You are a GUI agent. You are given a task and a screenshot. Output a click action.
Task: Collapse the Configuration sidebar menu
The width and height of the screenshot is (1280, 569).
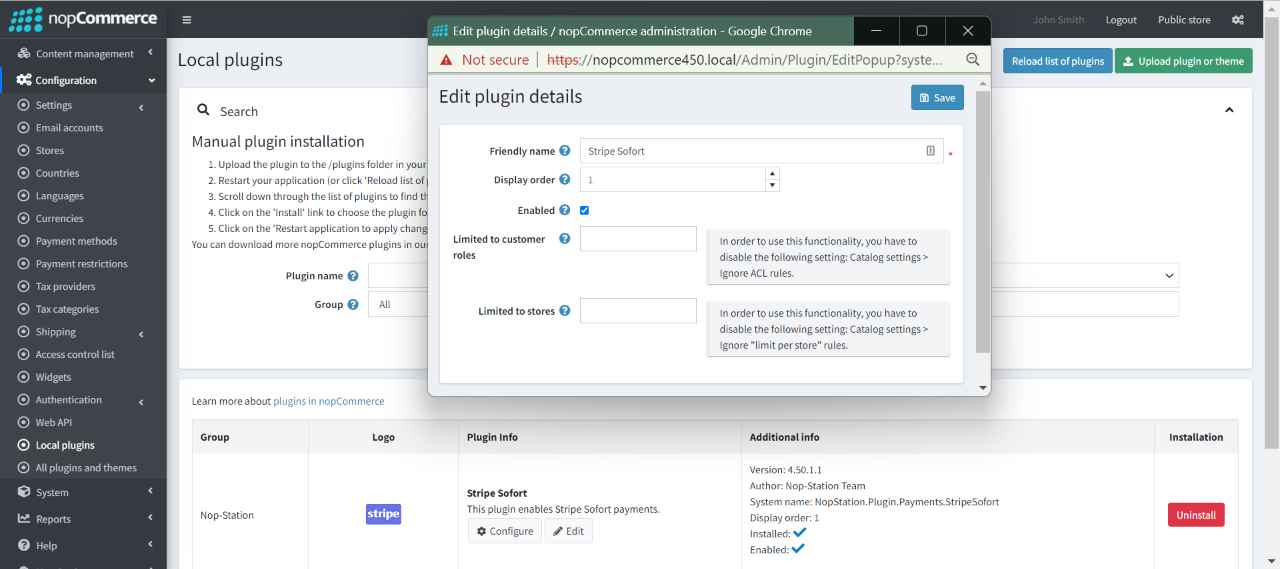pos(84,80)
